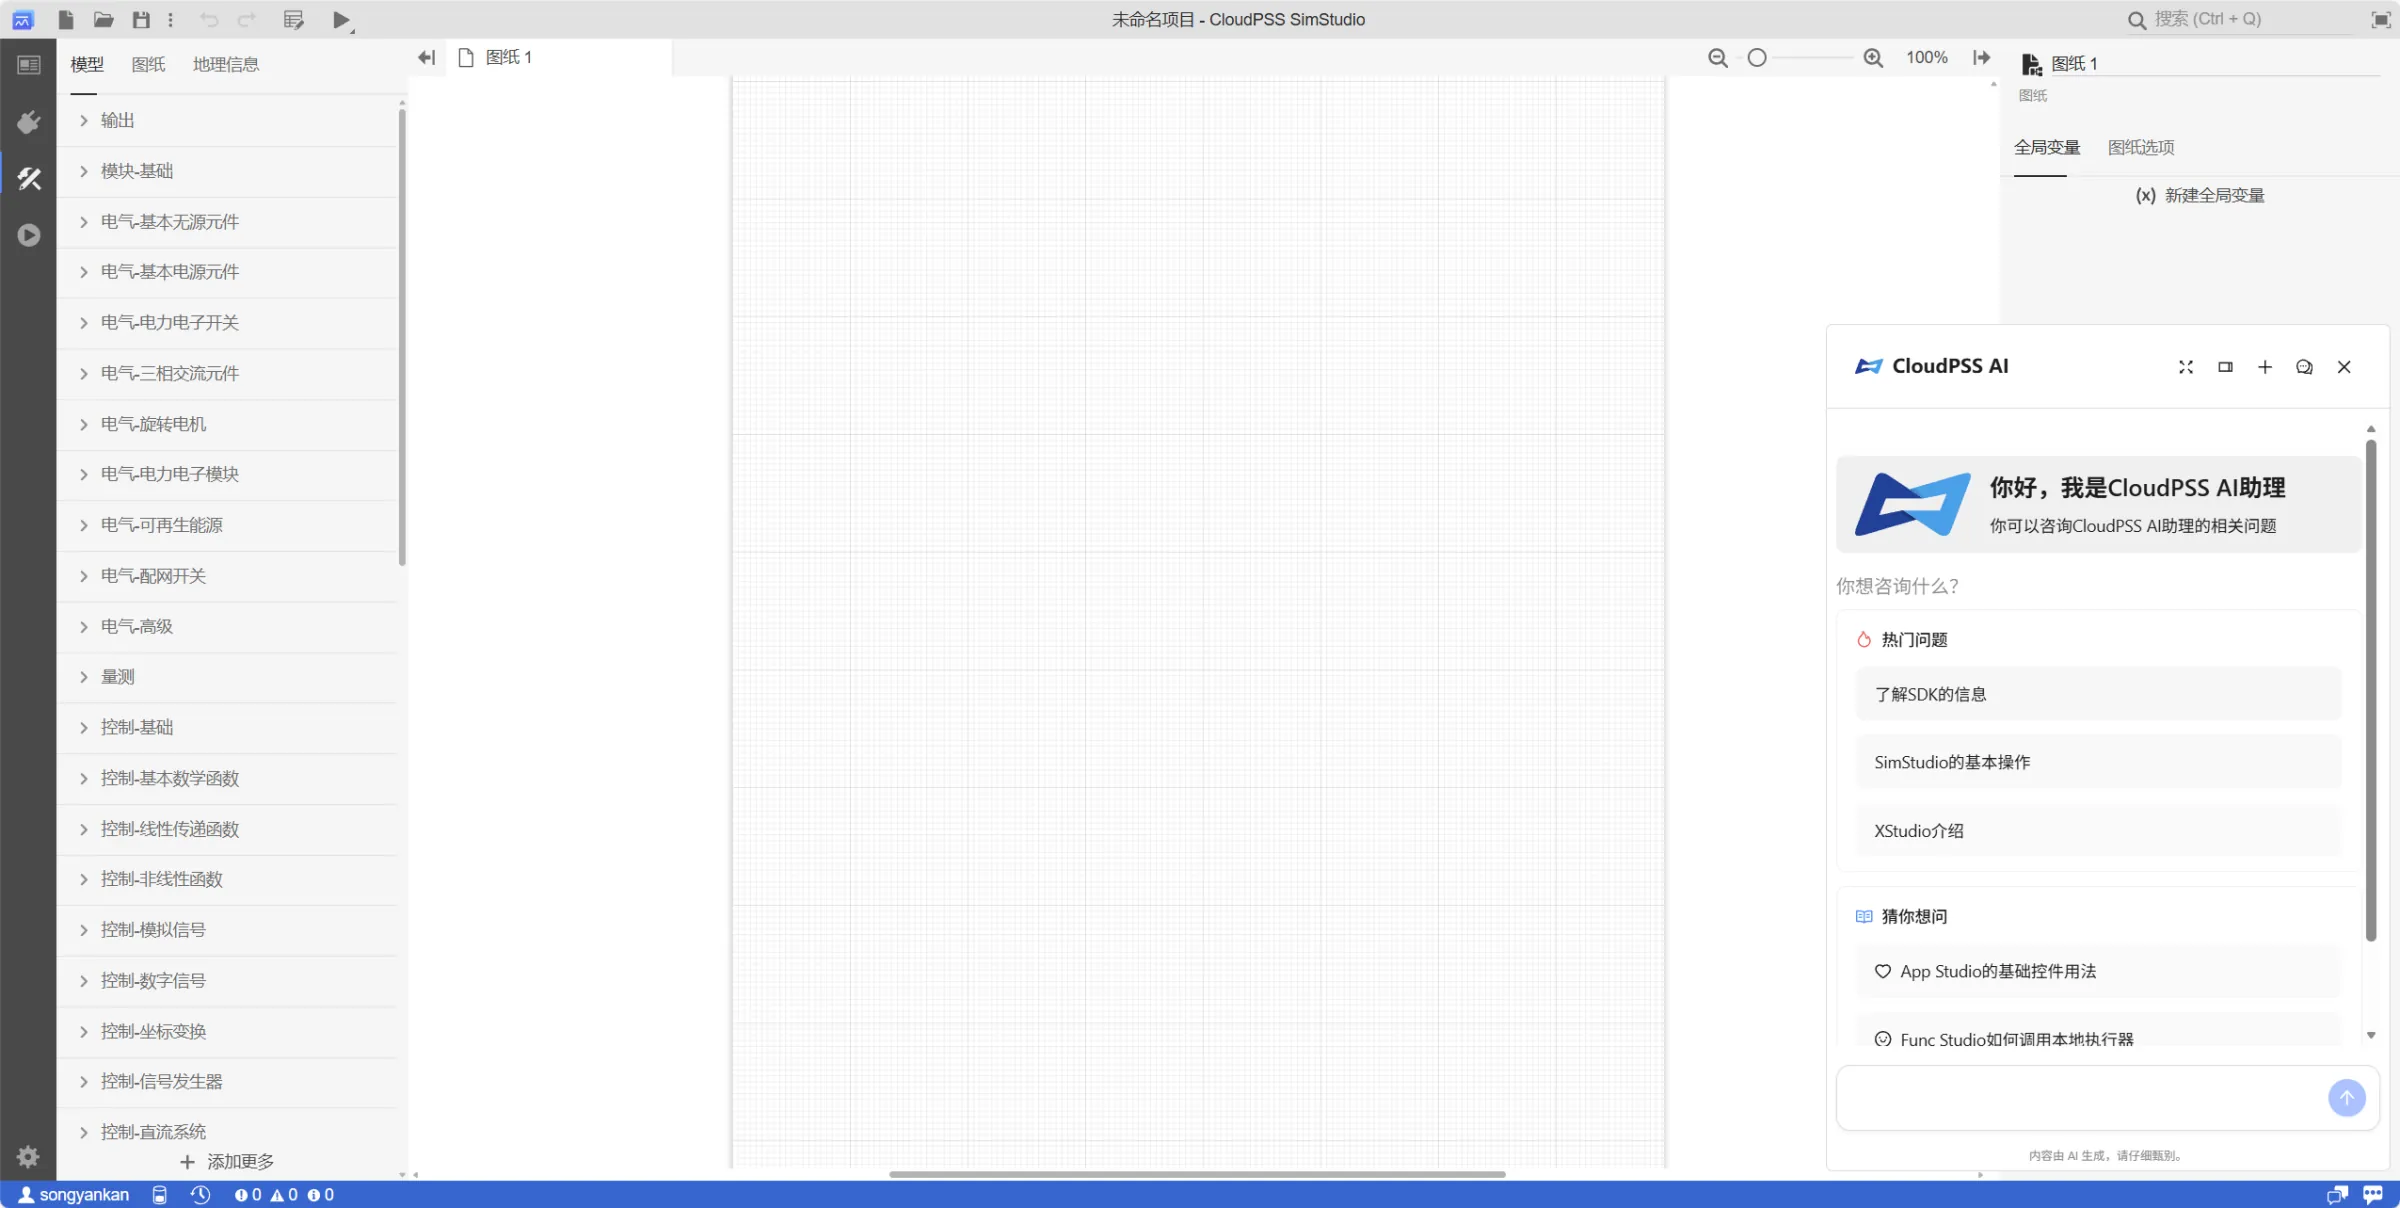Open project with the folder icon
The image size is (2400, 1208).
[x=103, y=19]
